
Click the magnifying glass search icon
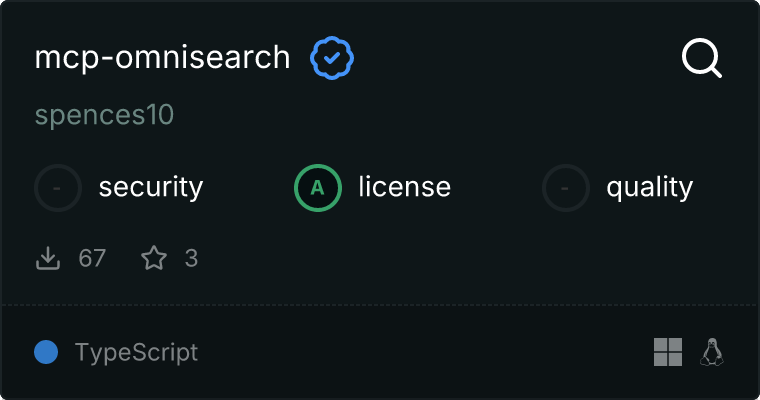pos(701,59)
